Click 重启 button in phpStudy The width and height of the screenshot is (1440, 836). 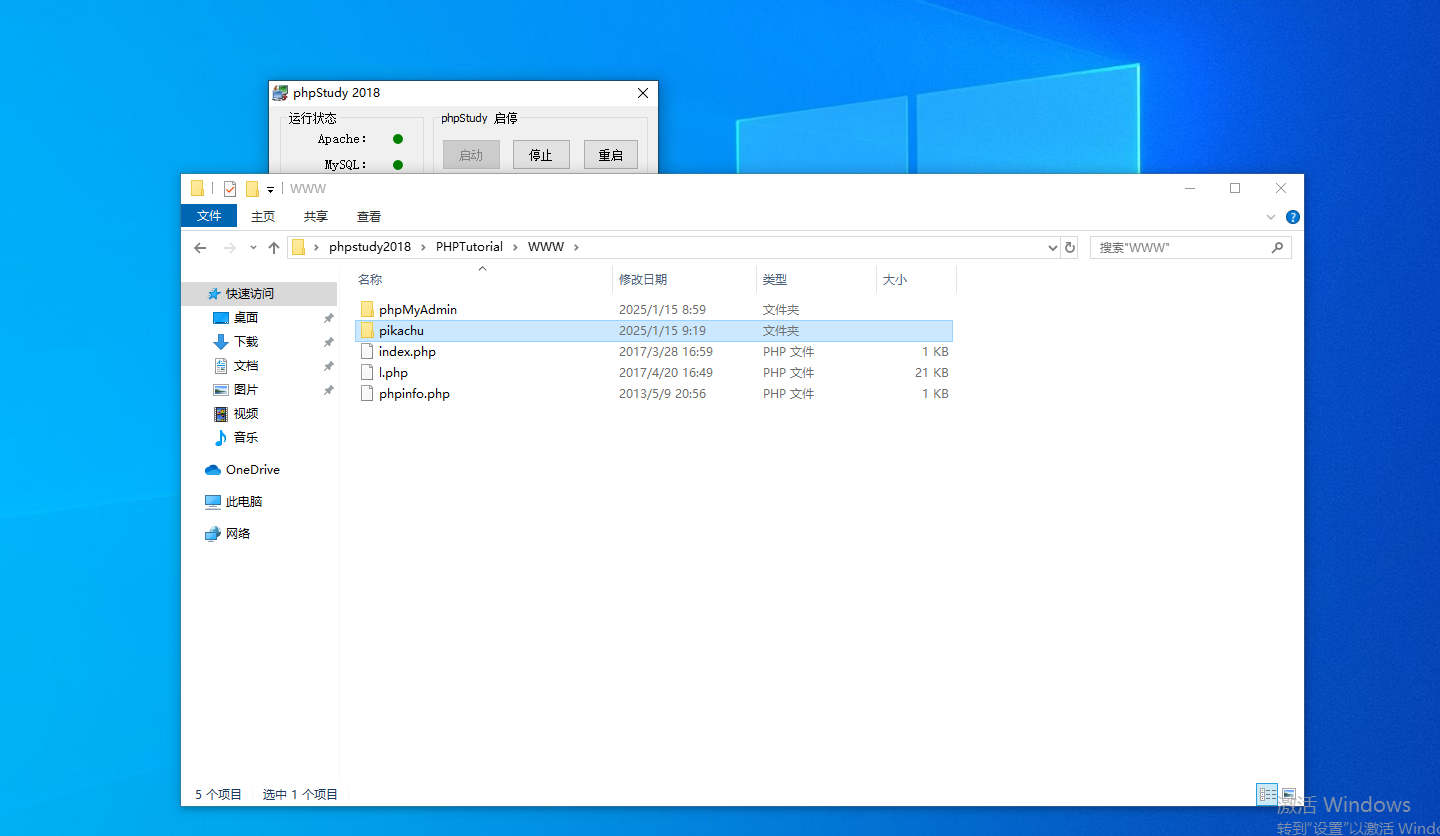(x=611, y=155)
